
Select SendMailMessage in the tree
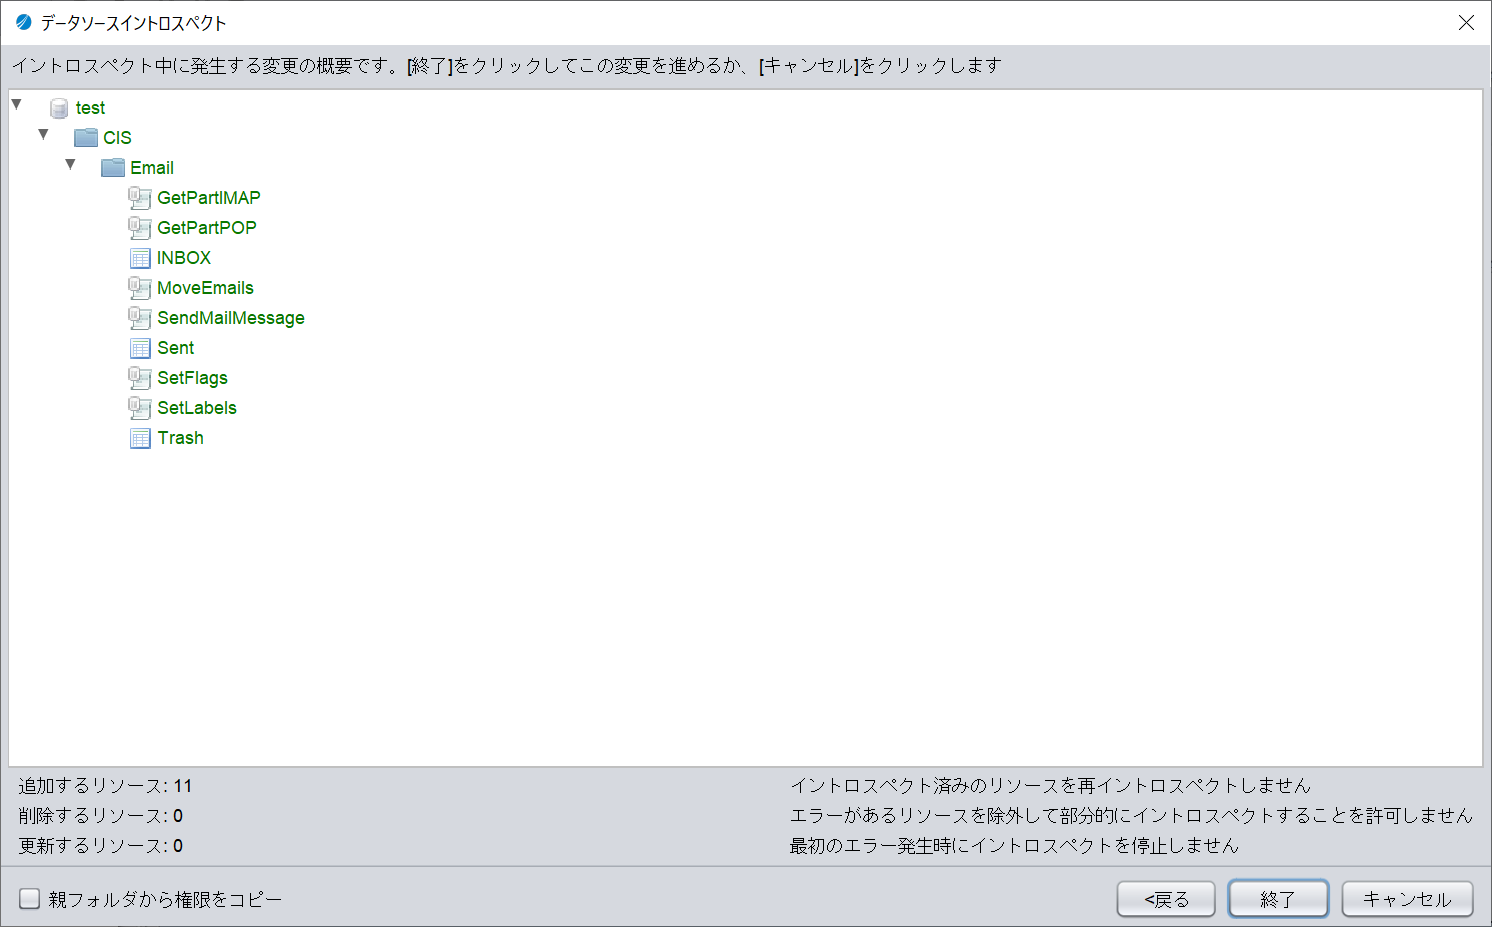tap(231, 318)
